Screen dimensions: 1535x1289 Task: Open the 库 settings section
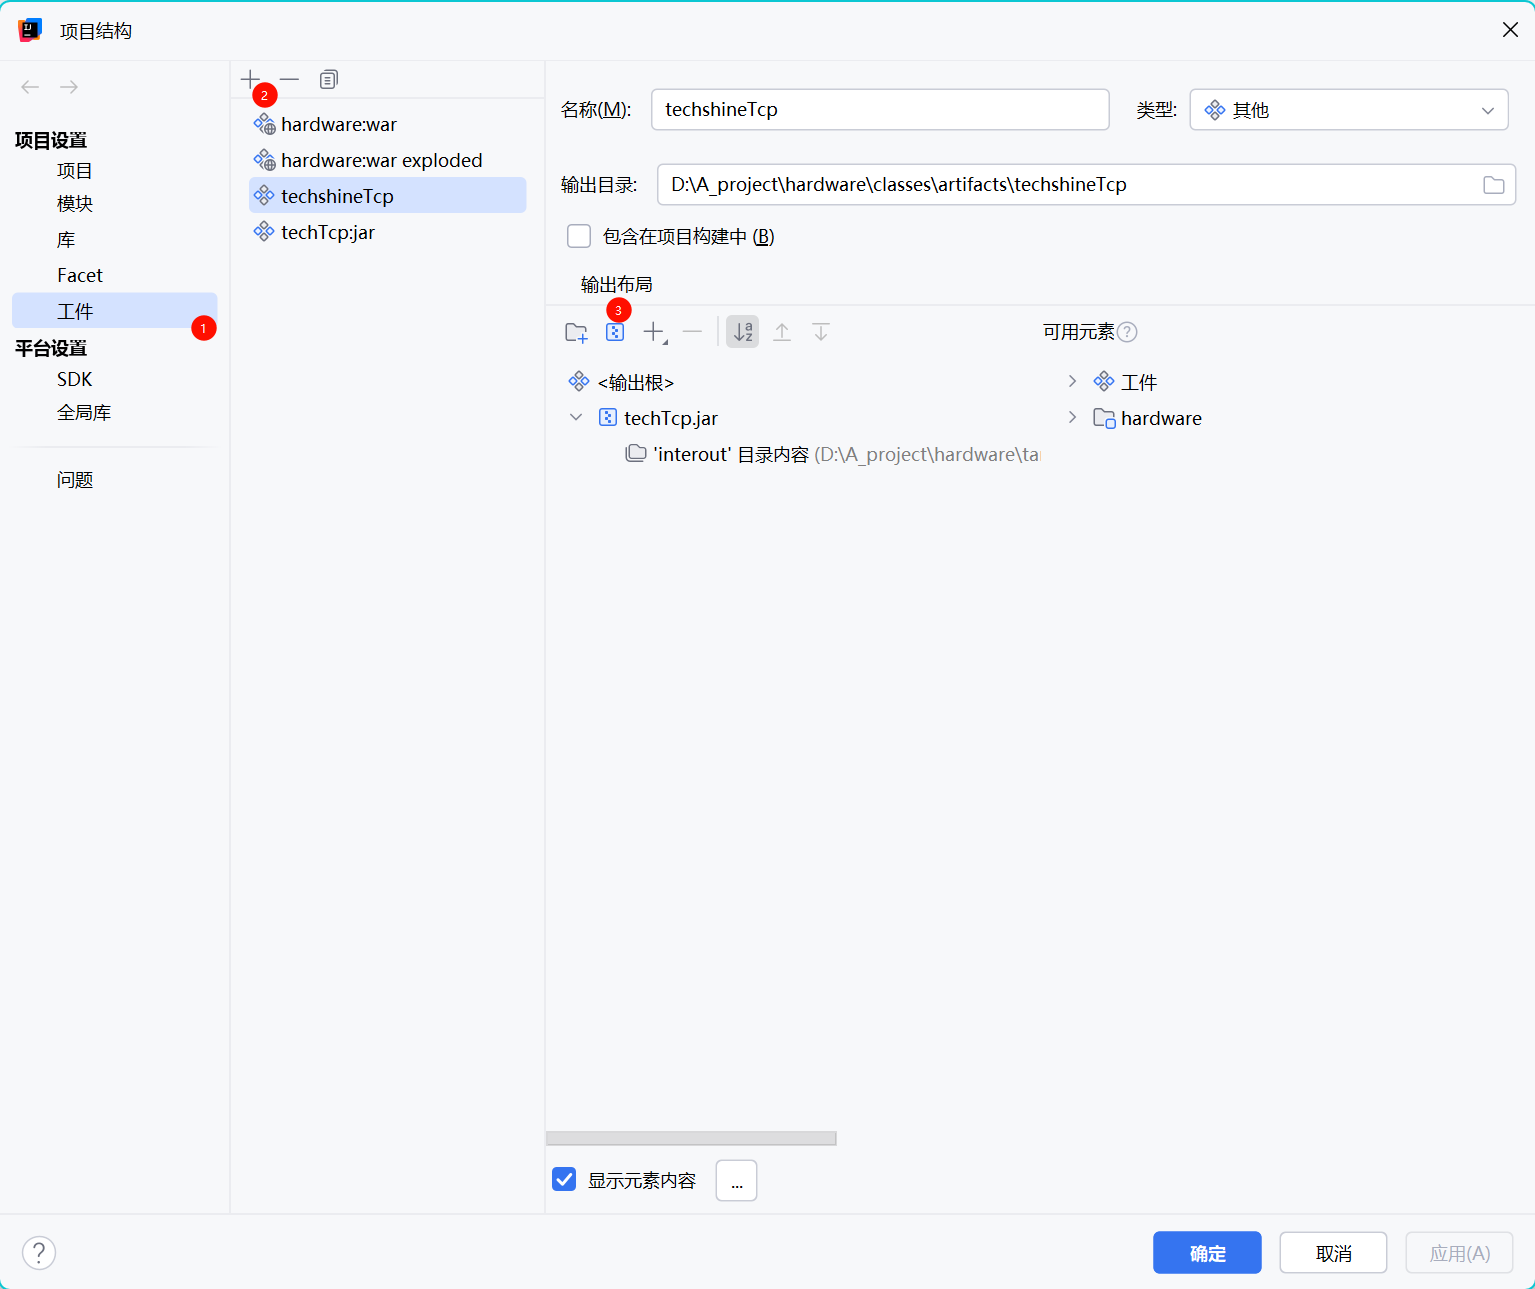pyautogui.click(x=66, y=240)
